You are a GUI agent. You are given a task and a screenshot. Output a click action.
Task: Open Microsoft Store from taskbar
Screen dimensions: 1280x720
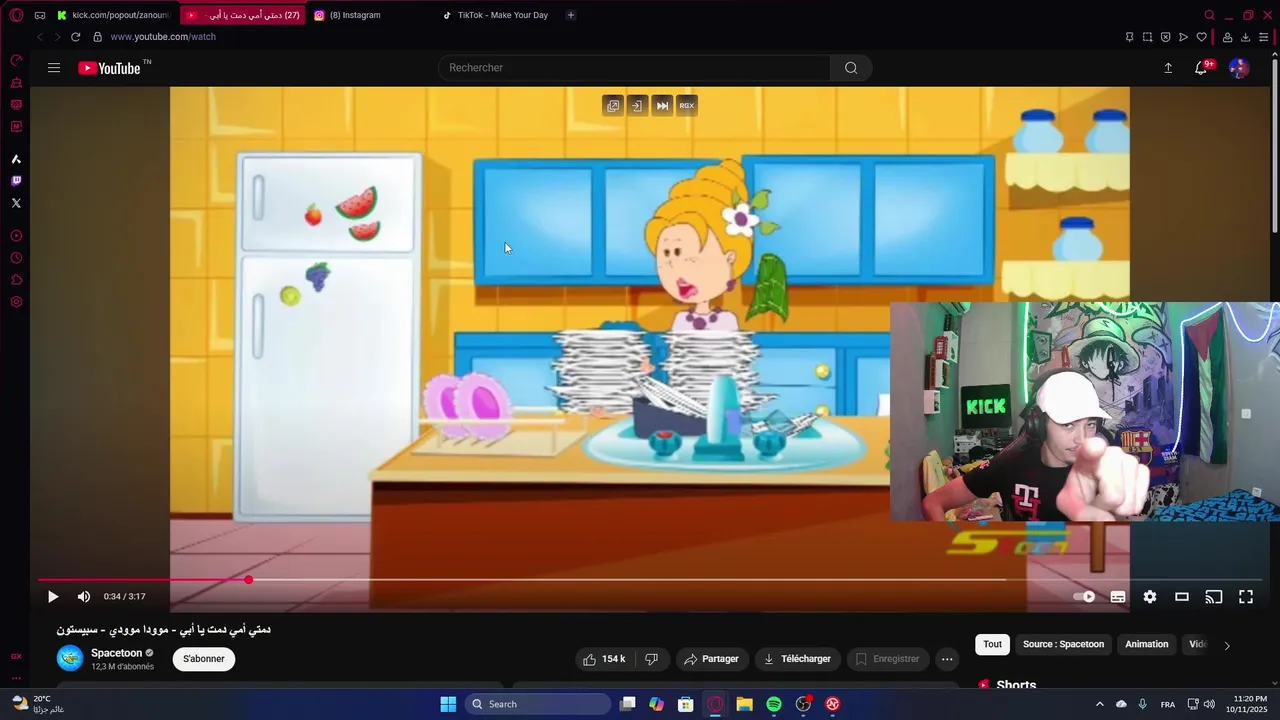pos(686,704)
